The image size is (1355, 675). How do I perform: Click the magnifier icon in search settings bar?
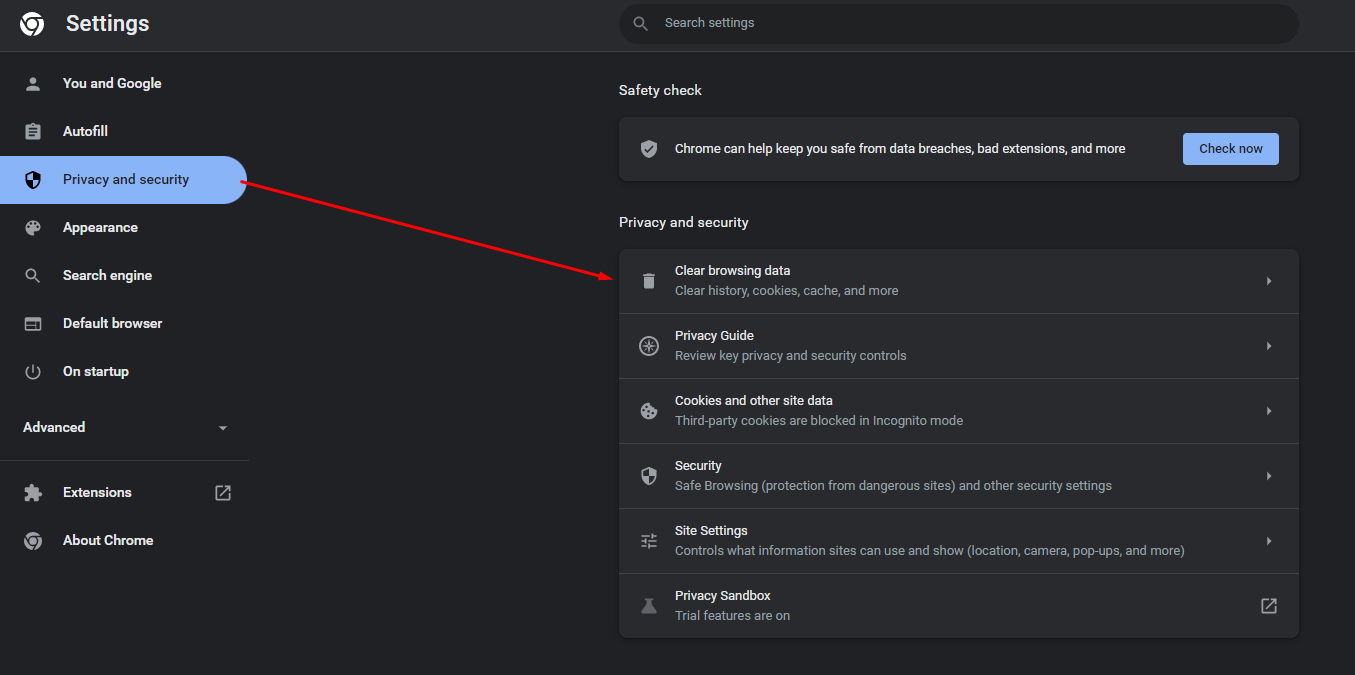[x=641, y=23]
